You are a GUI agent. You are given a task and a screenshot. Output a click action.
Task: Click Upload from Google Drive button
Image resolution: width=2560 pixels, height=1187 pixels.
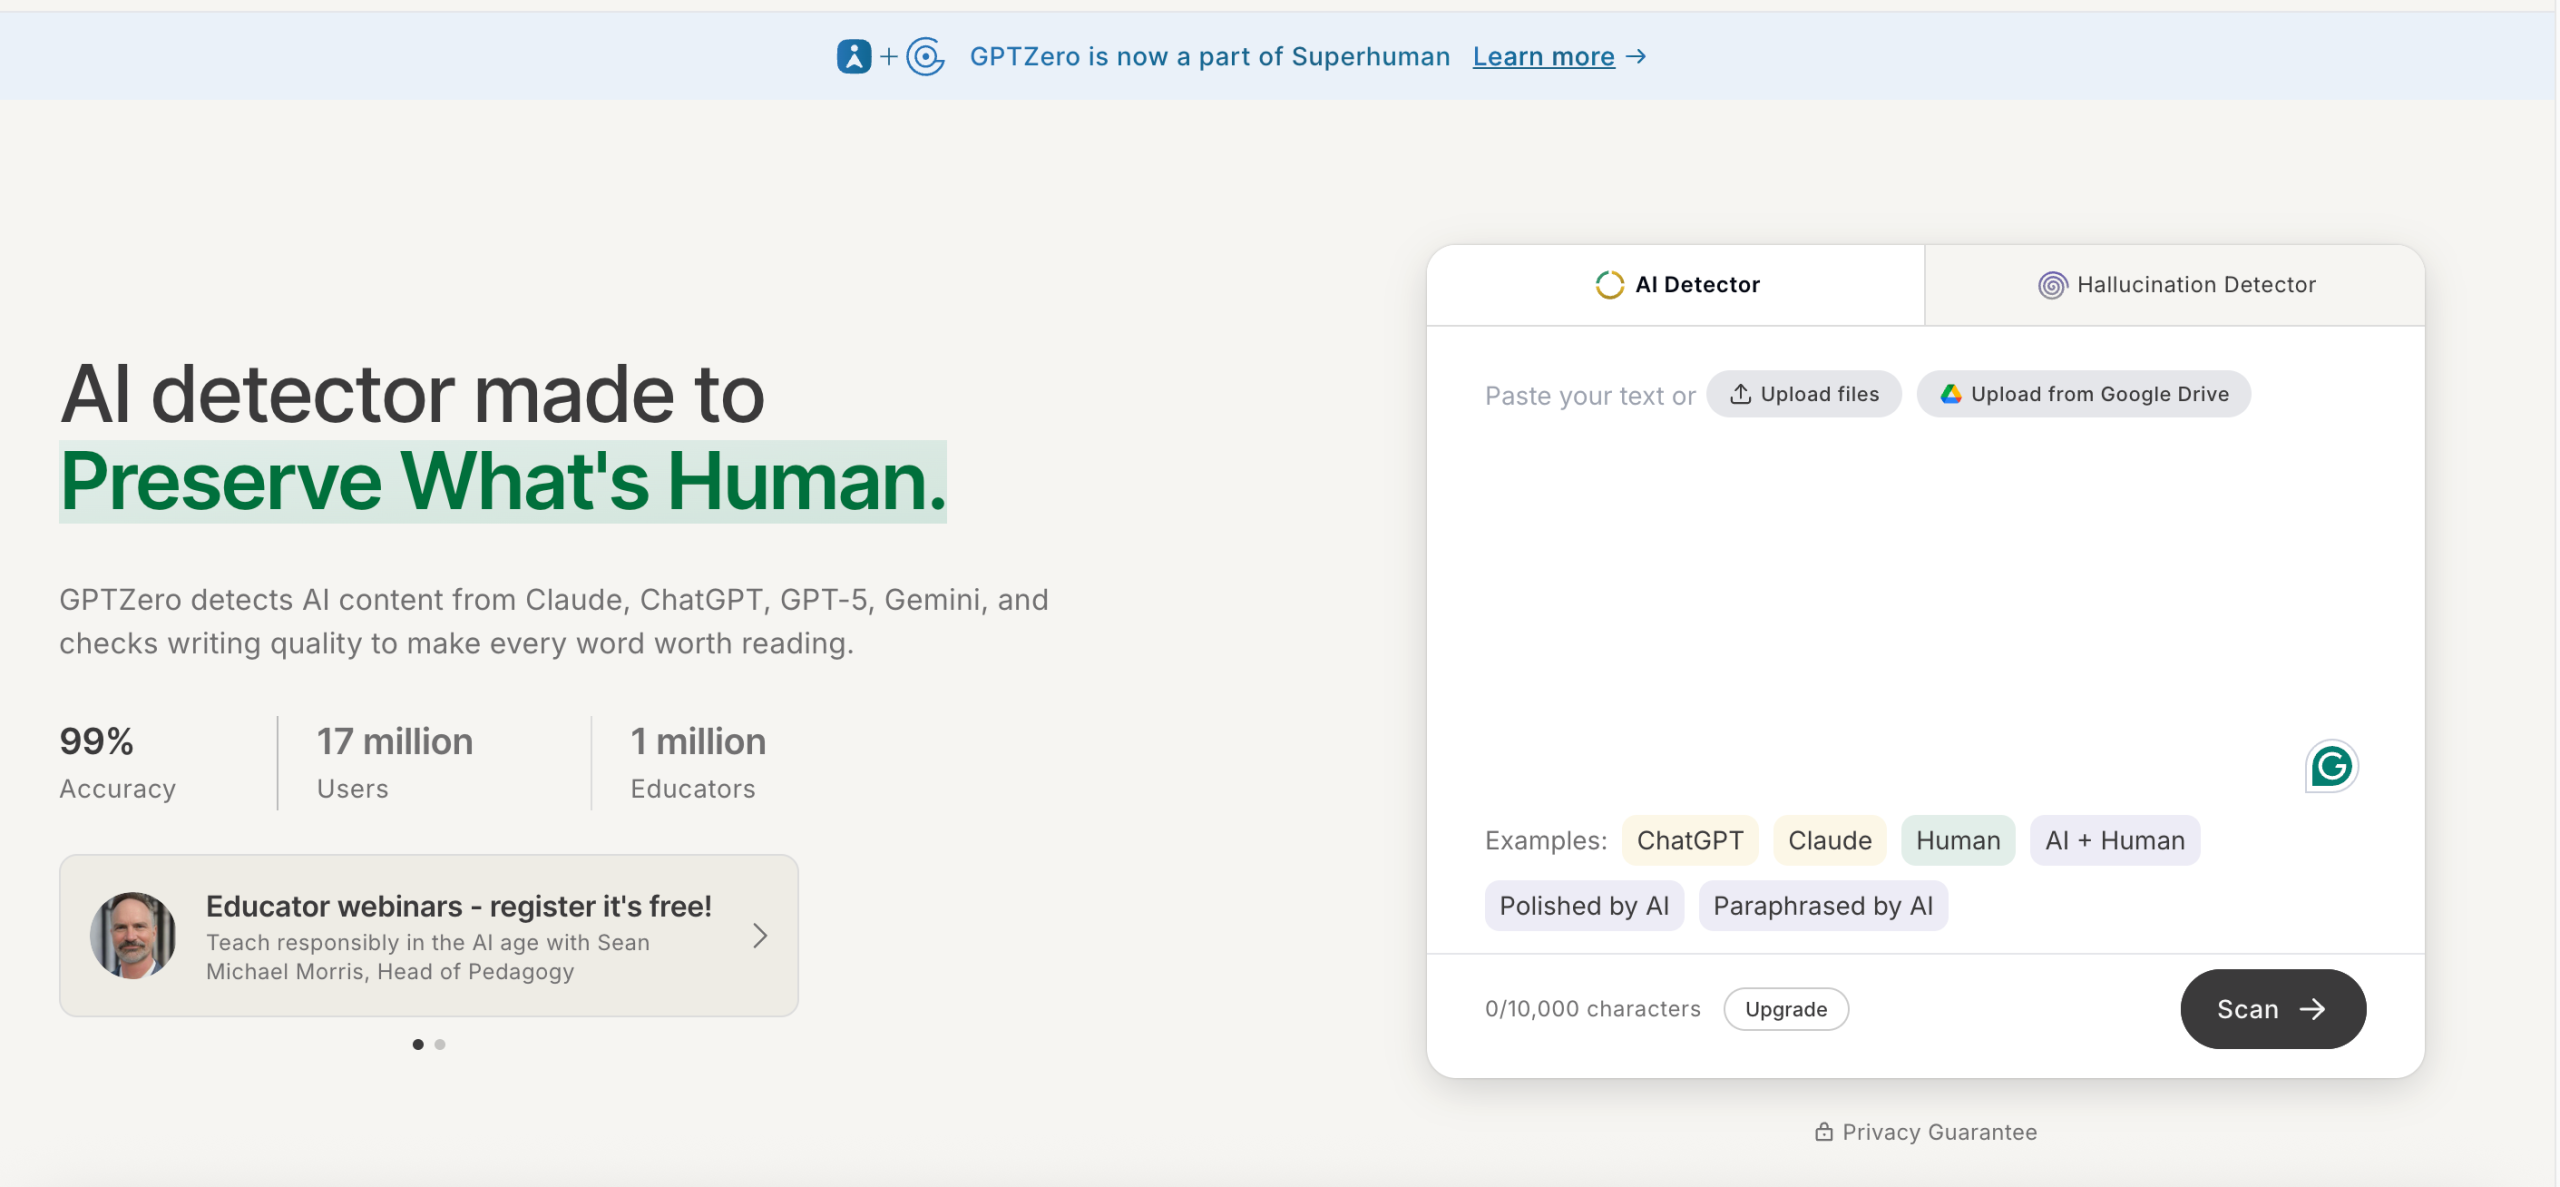coord(2084,394)
